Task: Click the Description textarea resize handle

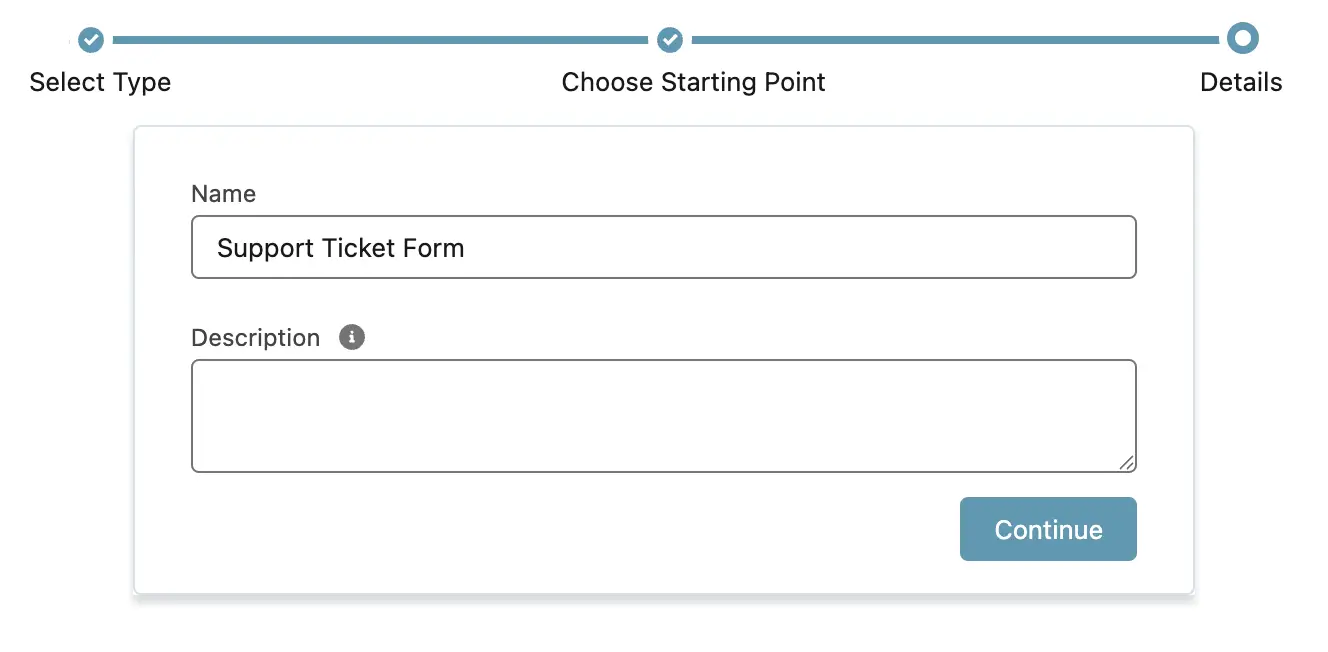Action: pos(1127,462)
